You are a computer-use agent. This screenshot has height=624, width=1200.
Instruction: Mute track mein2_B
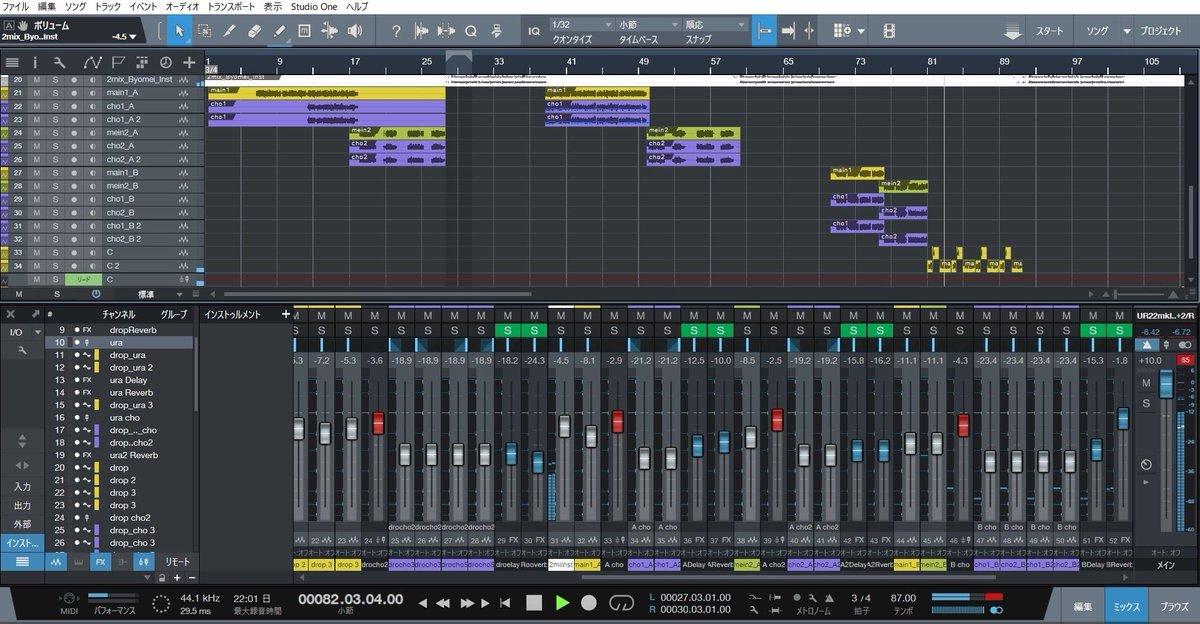(x=37, y=186)
